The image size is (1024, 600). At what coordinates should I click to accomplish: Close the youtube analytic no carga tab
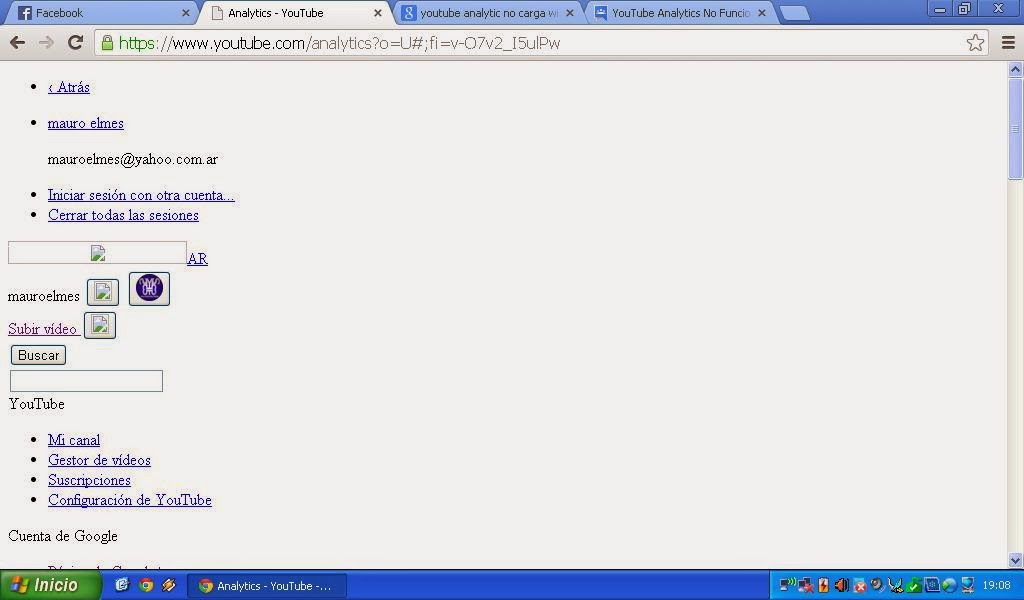[x=569, y=12]
